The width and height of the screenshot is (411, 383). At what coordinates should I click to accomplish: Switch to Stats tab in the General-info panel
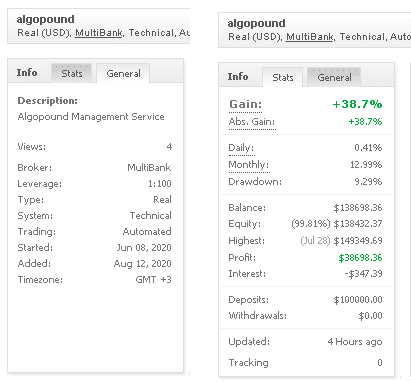tap(72, 73)
